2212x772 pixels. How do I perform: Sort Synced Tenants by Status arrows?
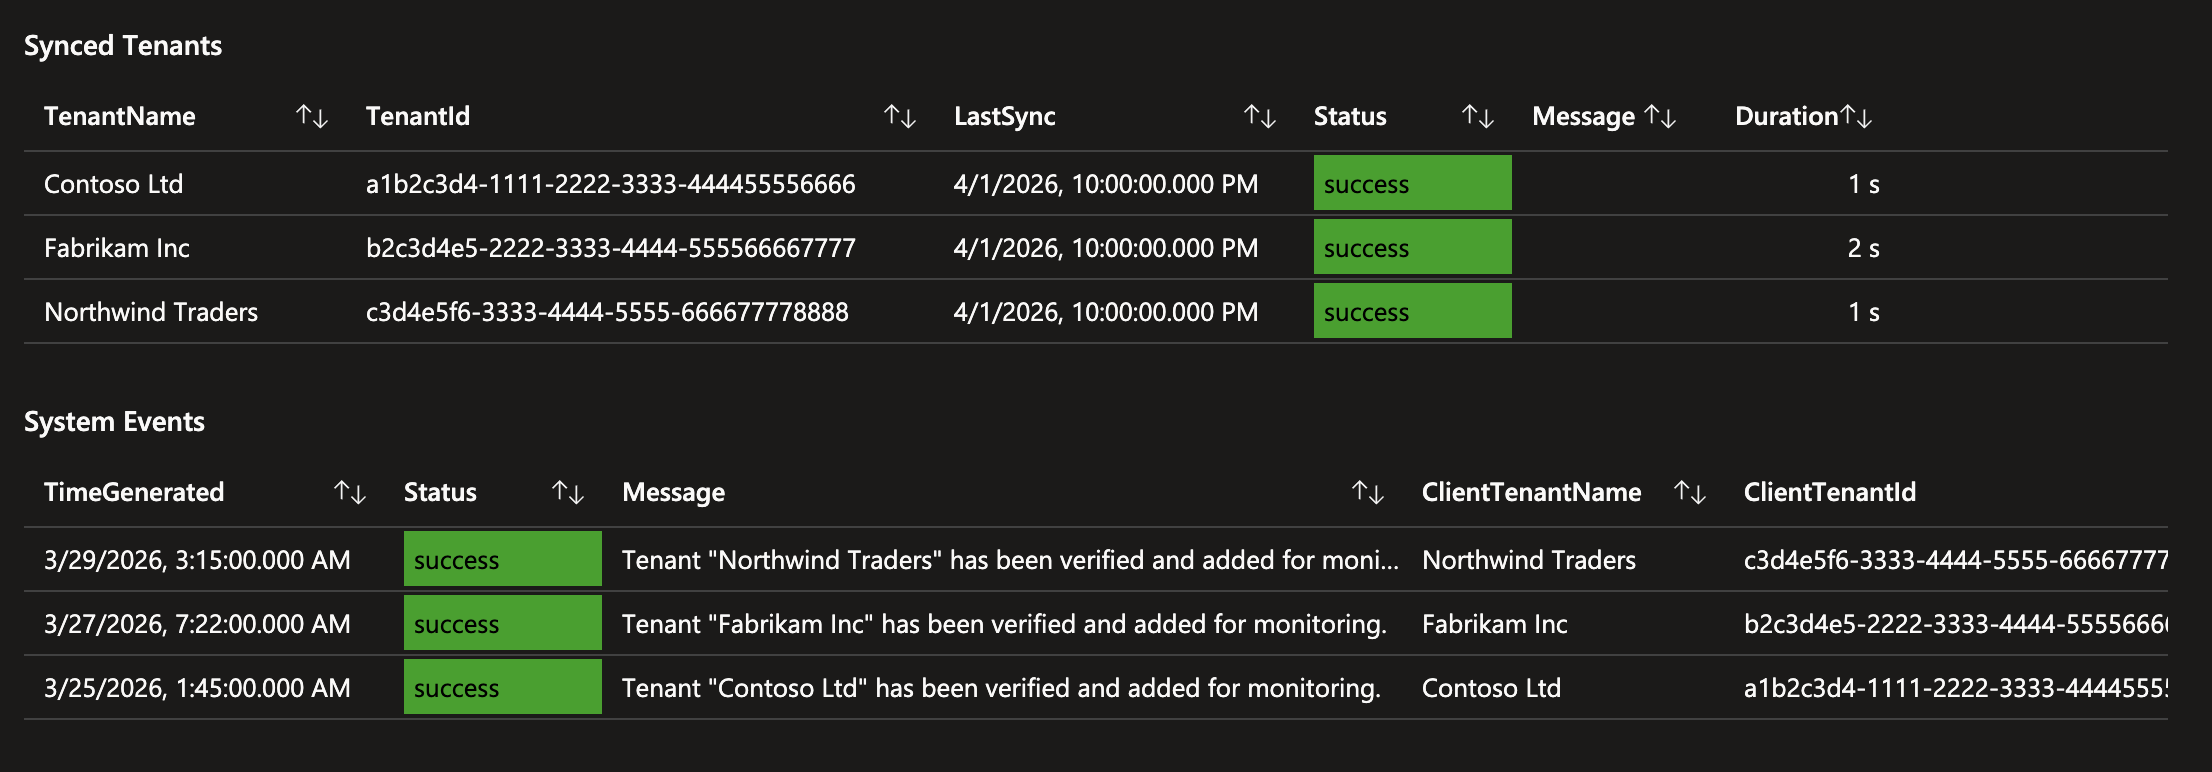(x=1478, y=117)
